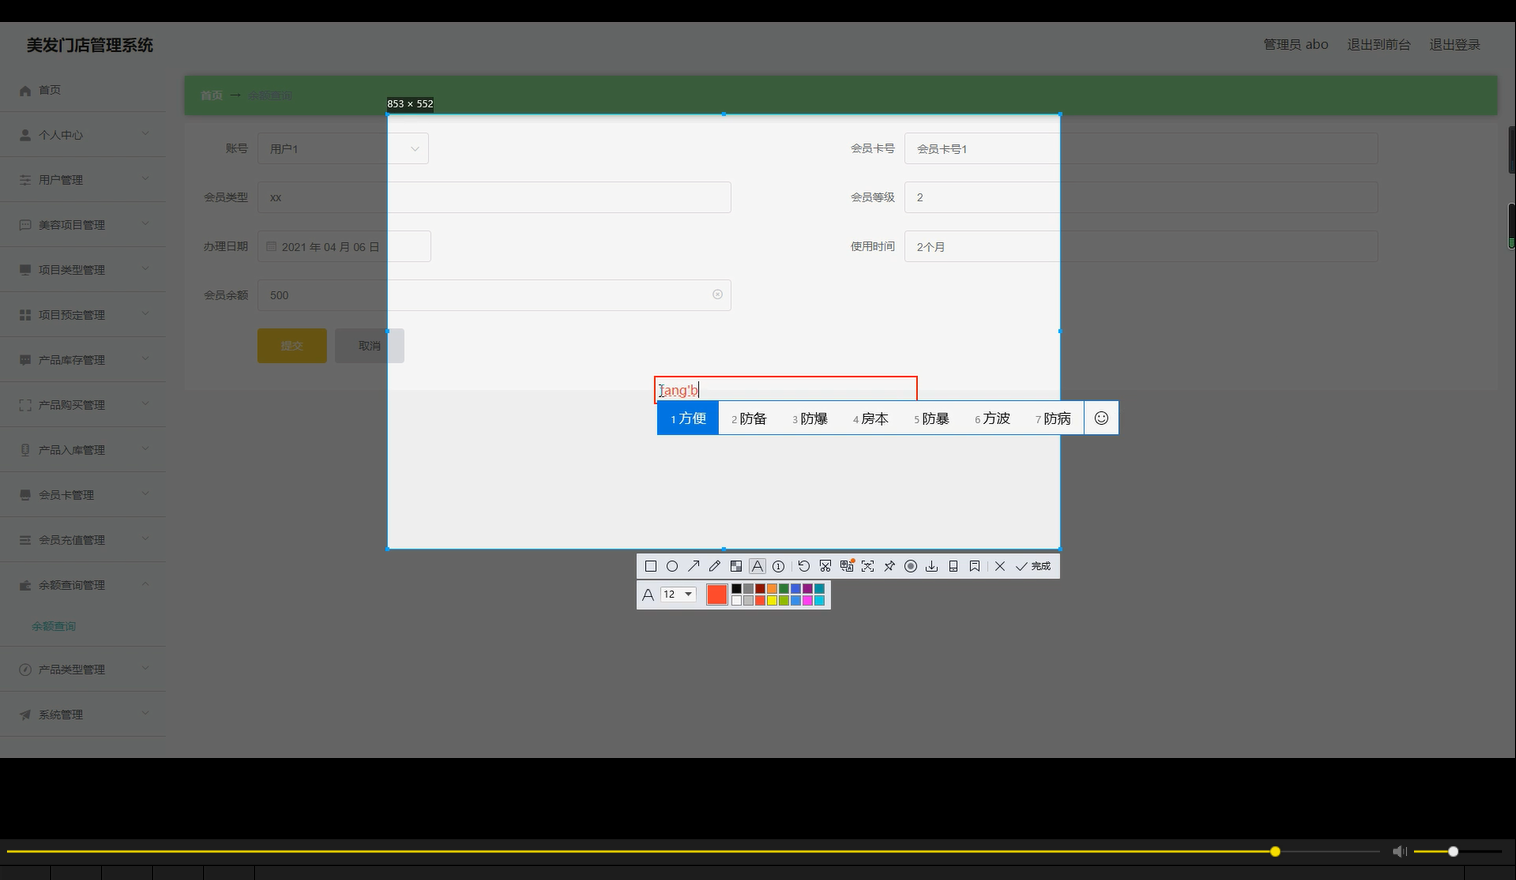Click the compass icon beside 产品类型管理
1516x880 pixels.
click(25, 670)
